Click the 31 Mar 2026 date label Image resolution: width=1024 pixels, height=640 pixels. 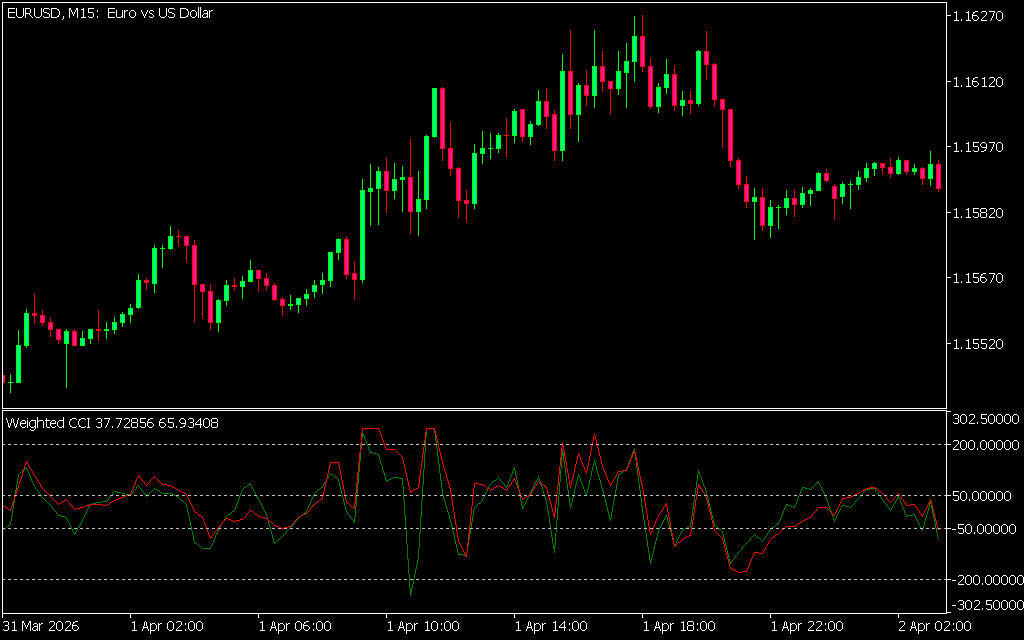41,626
